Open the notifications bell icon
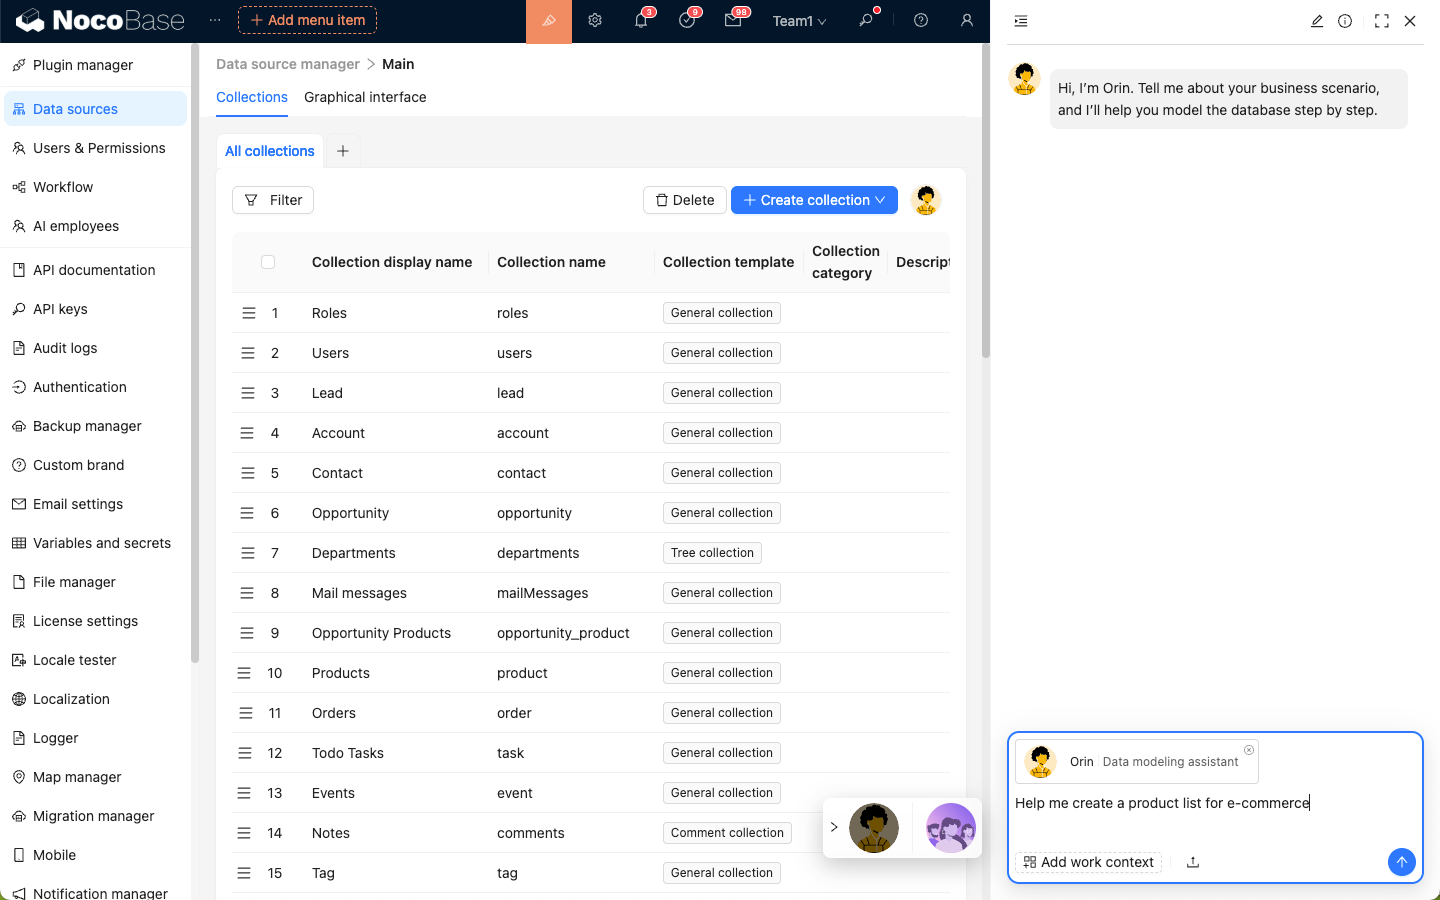Screen dimensions: 1440x900 pos(641,21)
